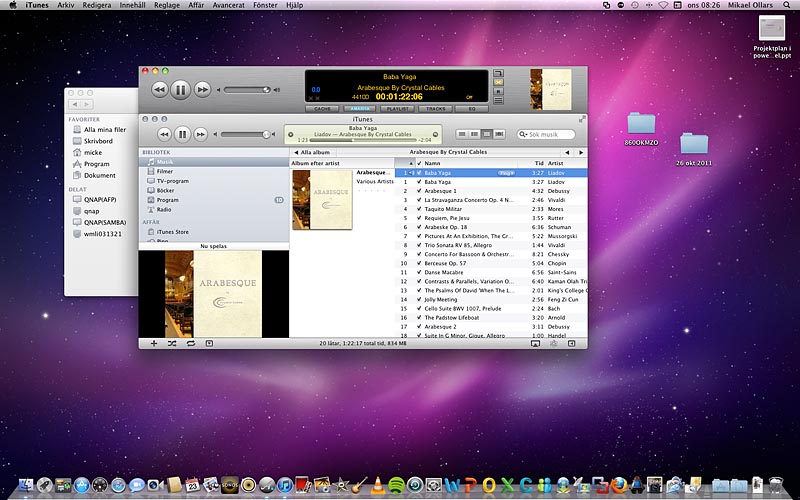The width and height of the screenshot is (800, 500).
Task: Click the Sök musik search field
Action: (x=546, y=134)
